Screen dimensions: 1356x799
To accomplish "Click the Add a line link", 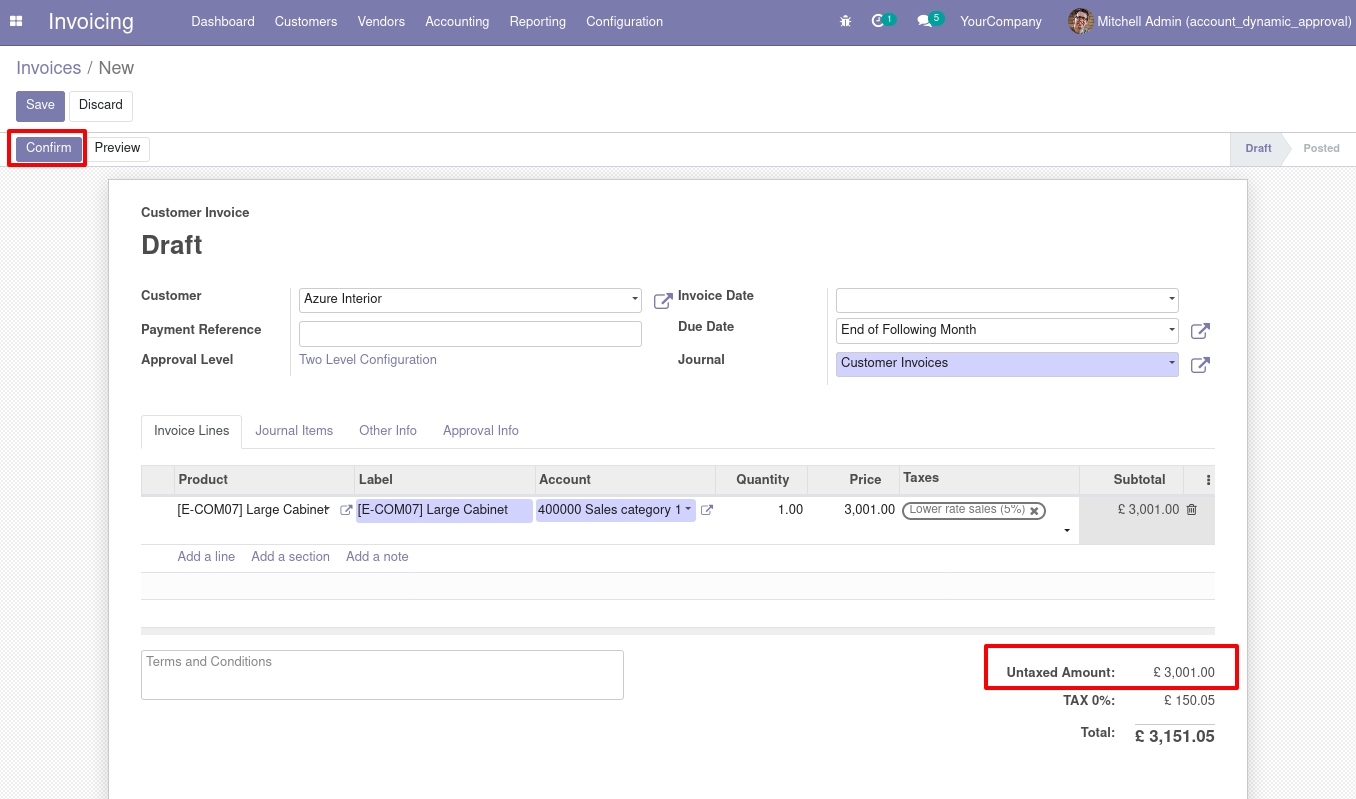I will pyautogui.click(x=206, y=557).
